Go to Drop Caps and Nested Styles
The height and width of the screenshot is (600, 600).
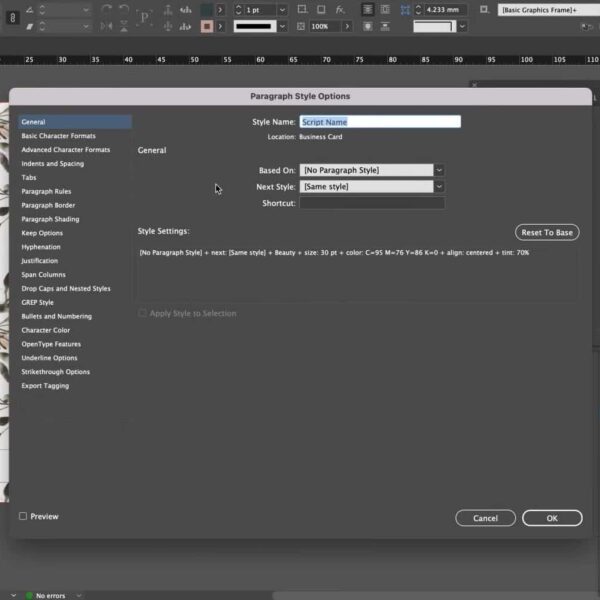tap(66, 288)
